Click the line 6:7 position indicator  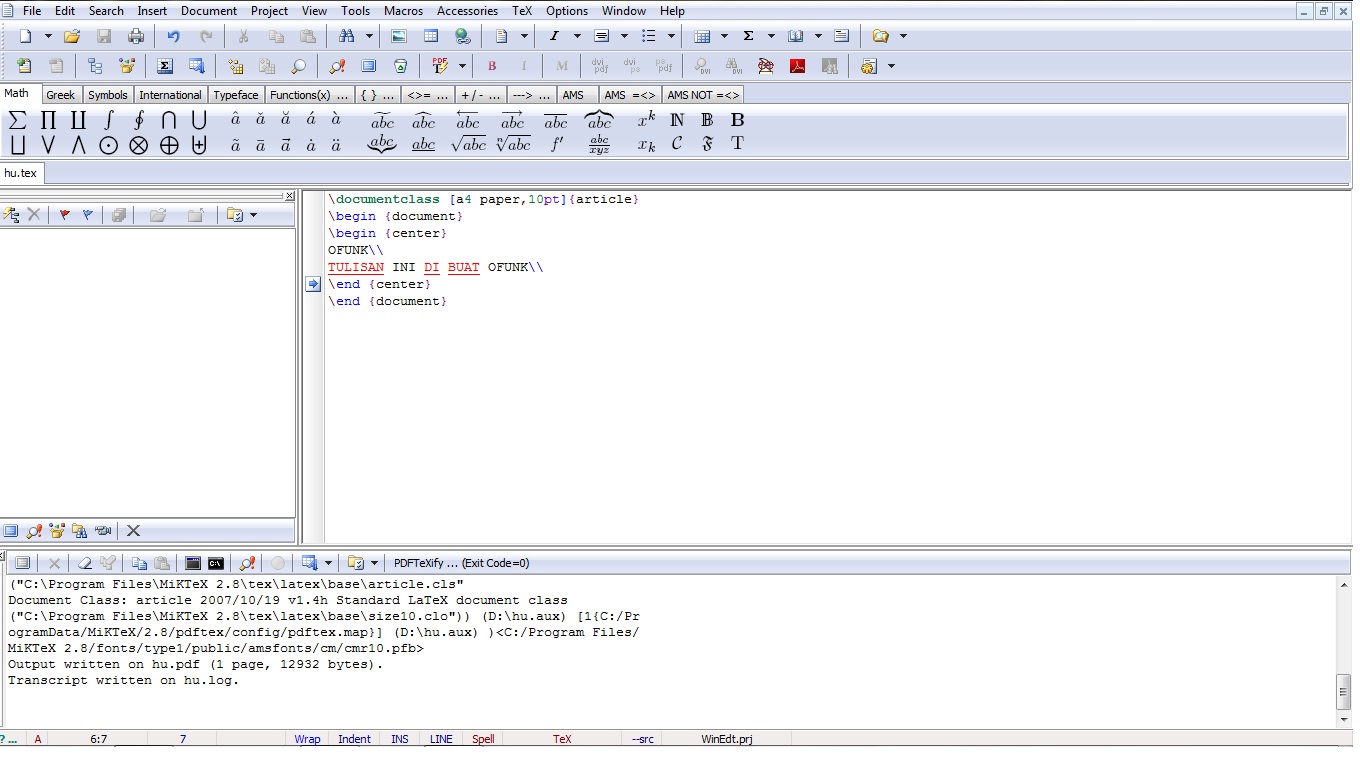pyautogui.click(x=98, y=739)
